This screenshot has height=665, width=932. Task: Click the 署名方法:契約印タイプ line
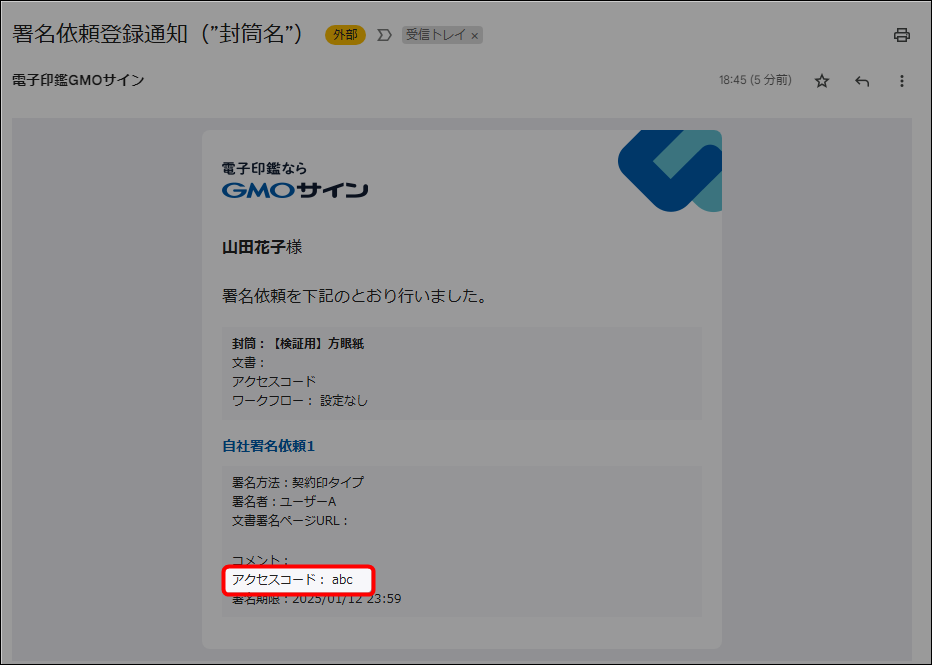(x=298, y=482)
